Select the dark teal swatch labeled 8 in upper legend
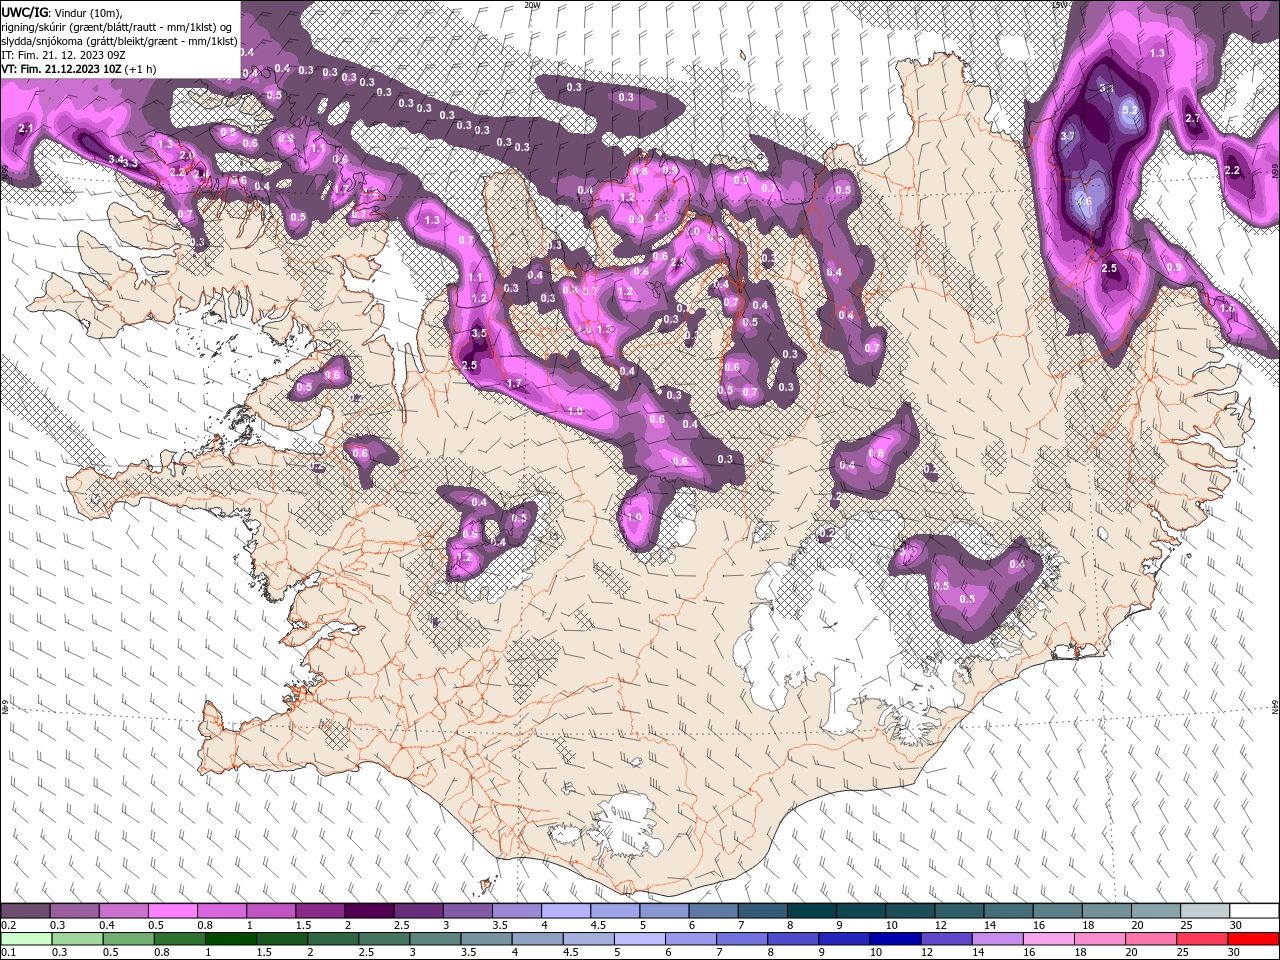 (x=812, y=911)
